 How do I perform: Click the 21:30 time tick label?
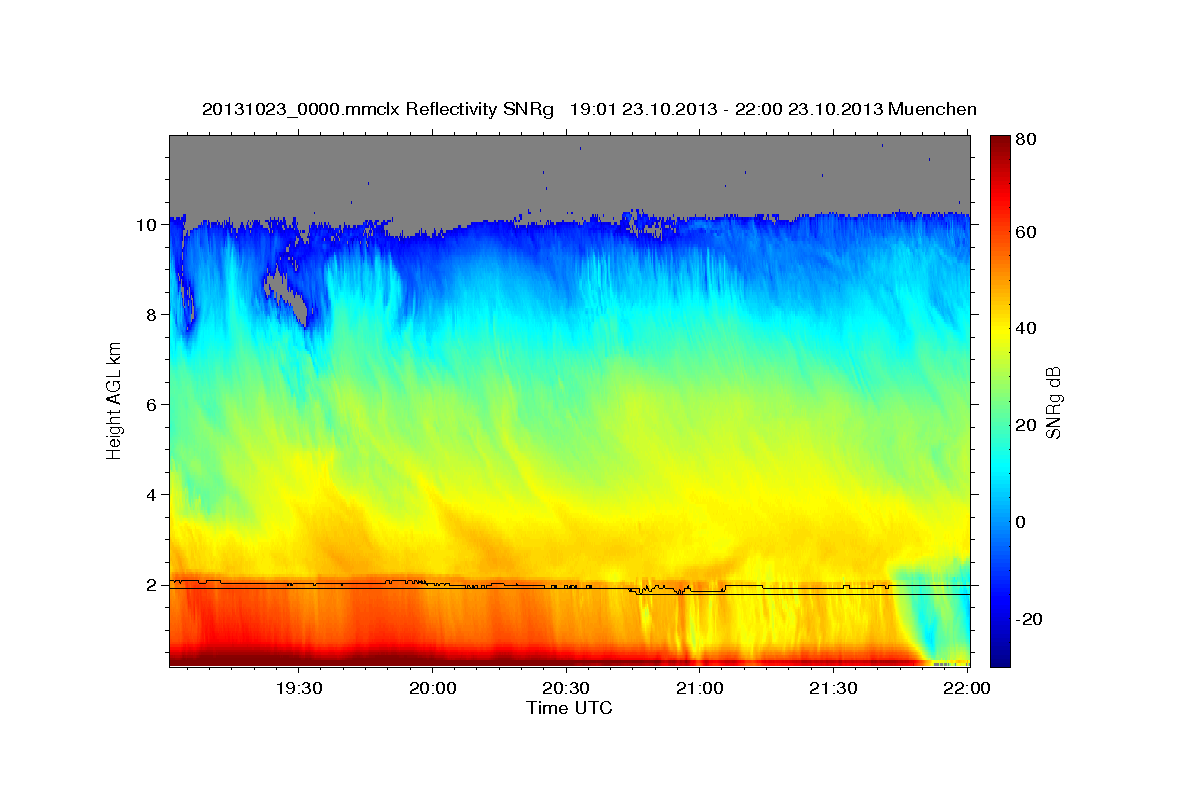(x=833, y=688)
